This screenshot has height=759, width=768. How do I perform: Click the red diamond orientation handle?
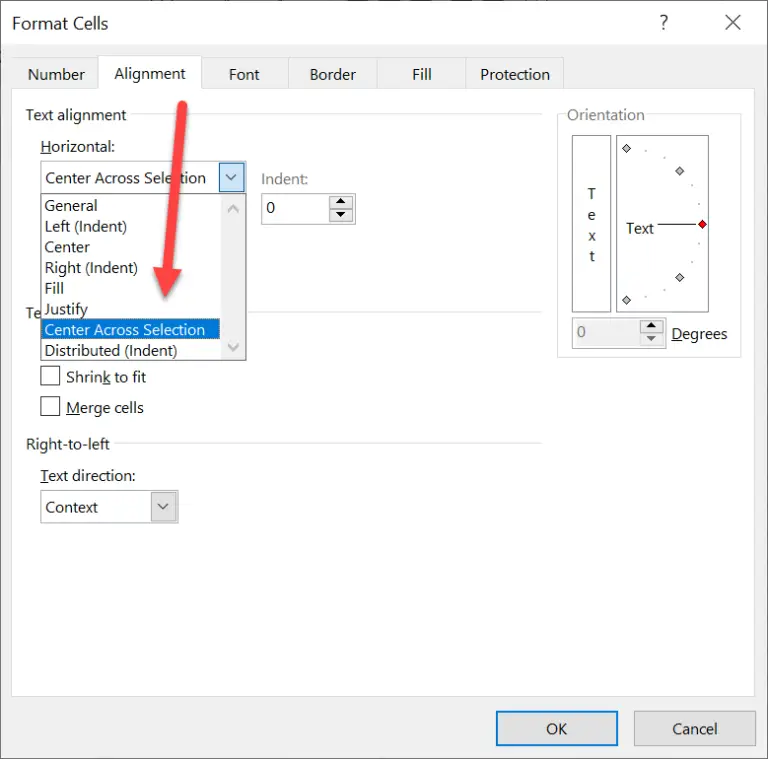pos(702,224)
